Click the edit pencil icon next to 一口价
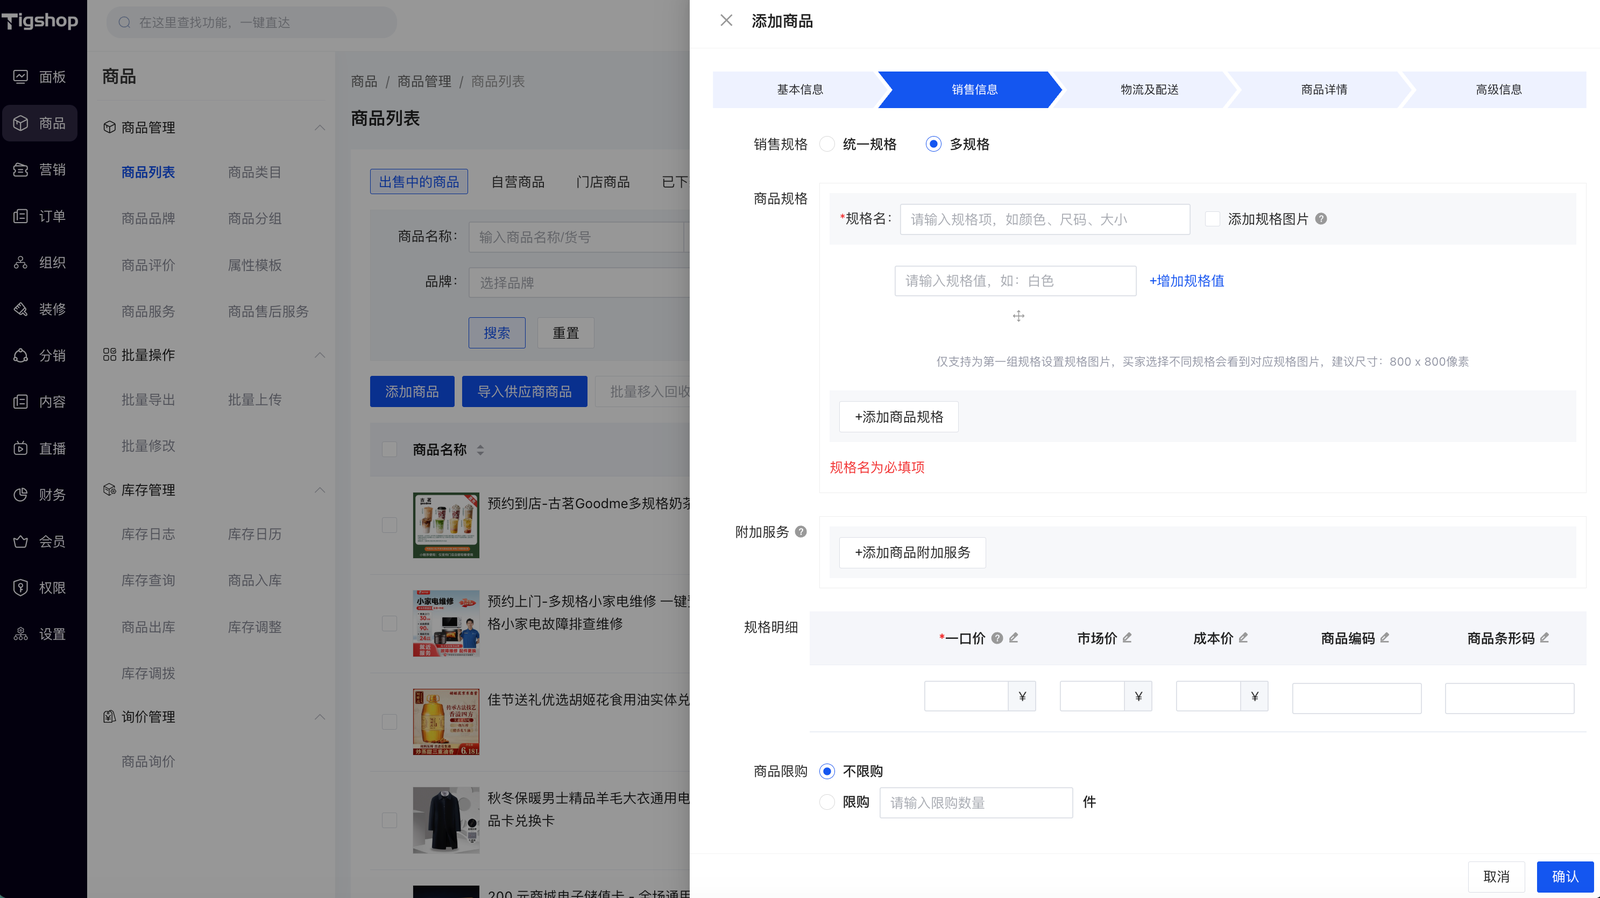 [x=1014, y=638]
